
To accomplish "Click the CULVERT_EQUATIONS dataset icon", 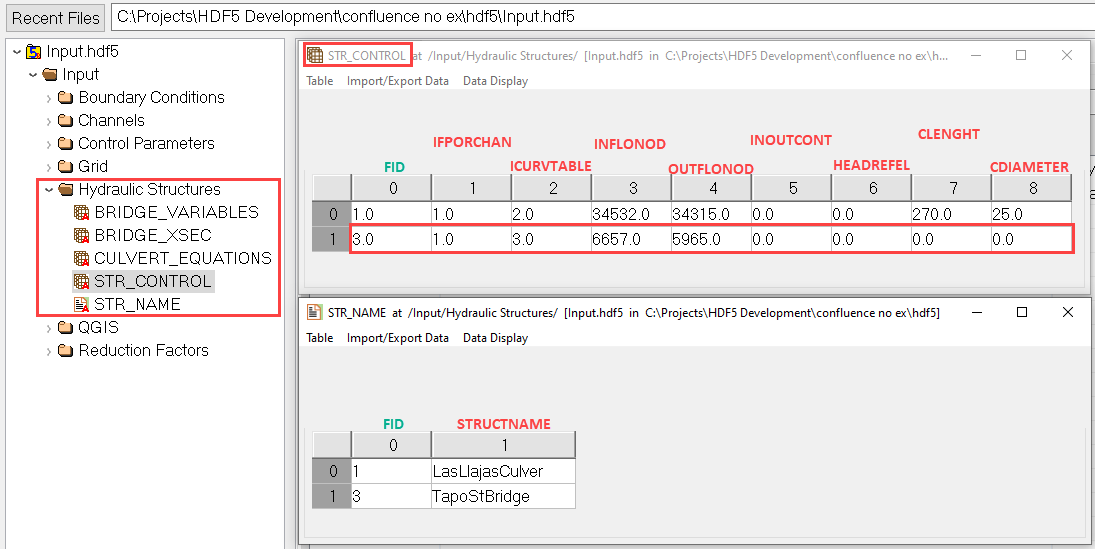I will click(82, 258).
